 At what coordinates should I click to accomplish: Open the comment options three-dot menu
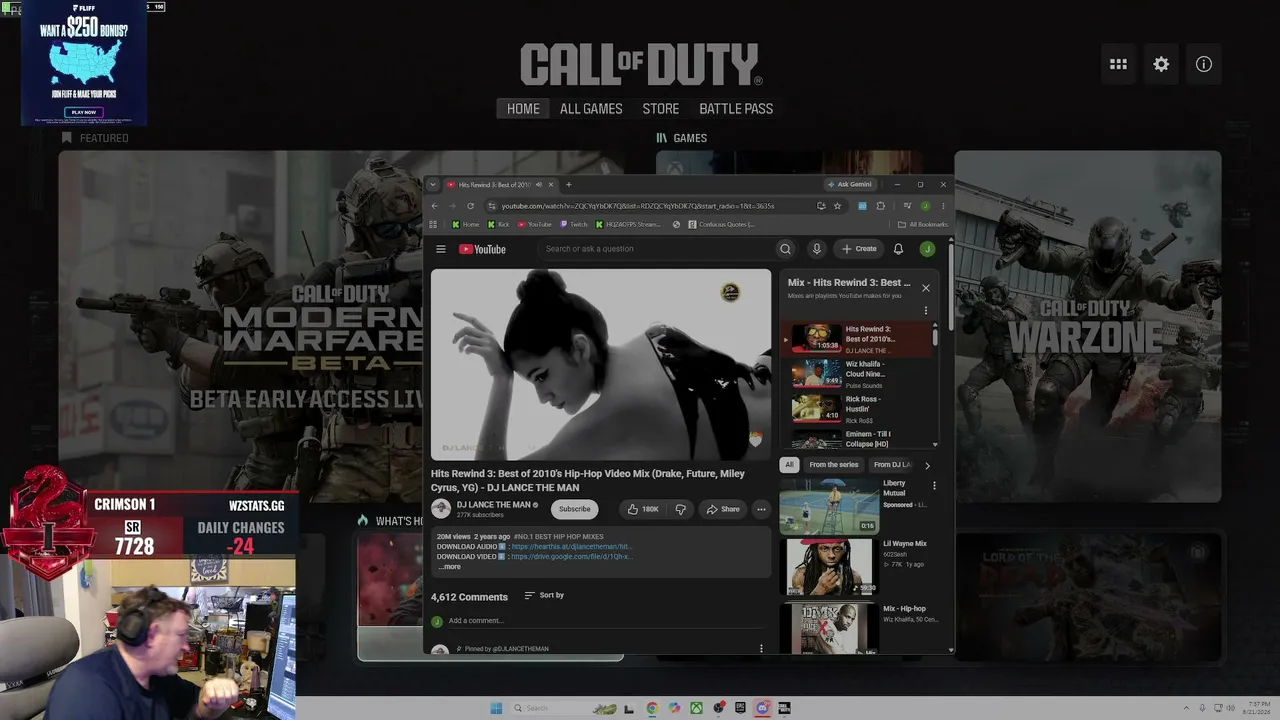[x=761, y=648]
